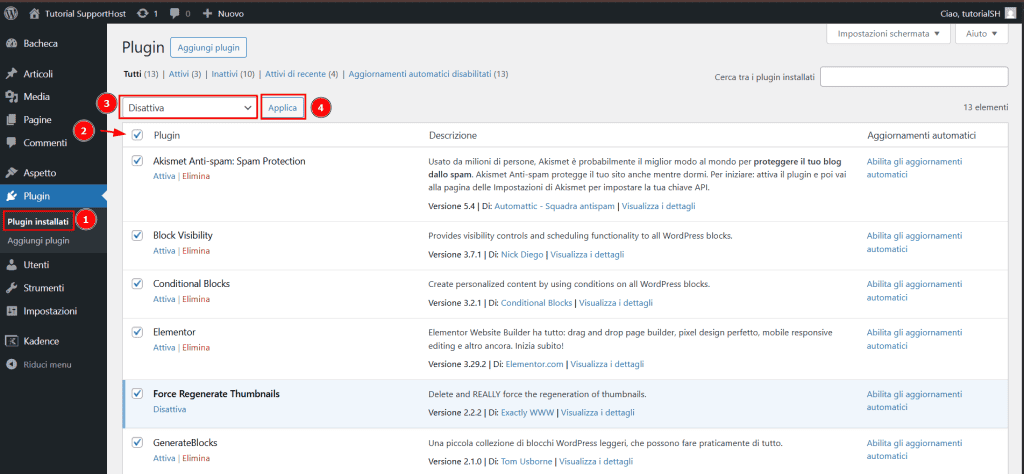Click the Bacheca dashboard icon
Viewport: 1024px width, 474px height.
[x=11, y=44]
